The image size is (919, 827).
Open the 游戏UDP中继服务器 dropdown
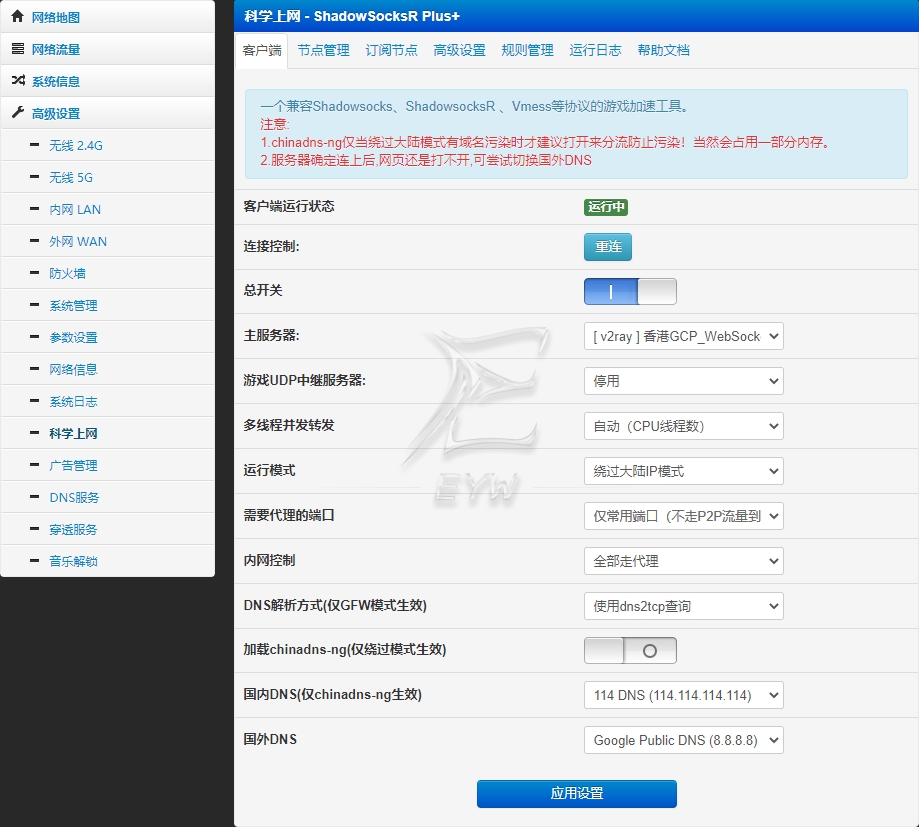pos(683,381)
